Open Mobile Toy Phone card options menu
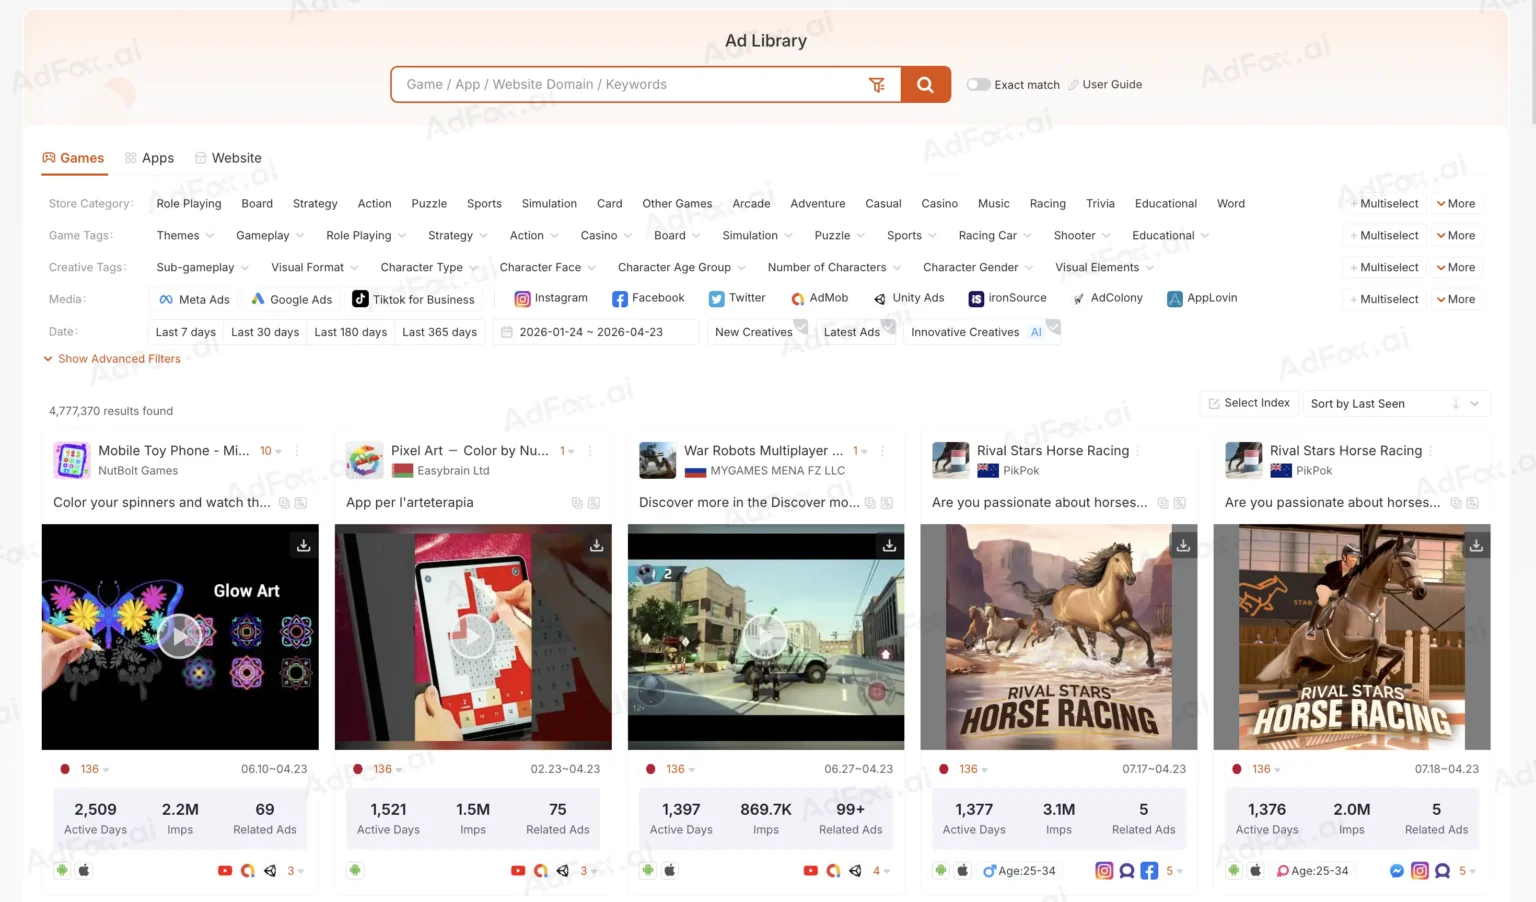1536x902 pixels. tap(297, 451)
